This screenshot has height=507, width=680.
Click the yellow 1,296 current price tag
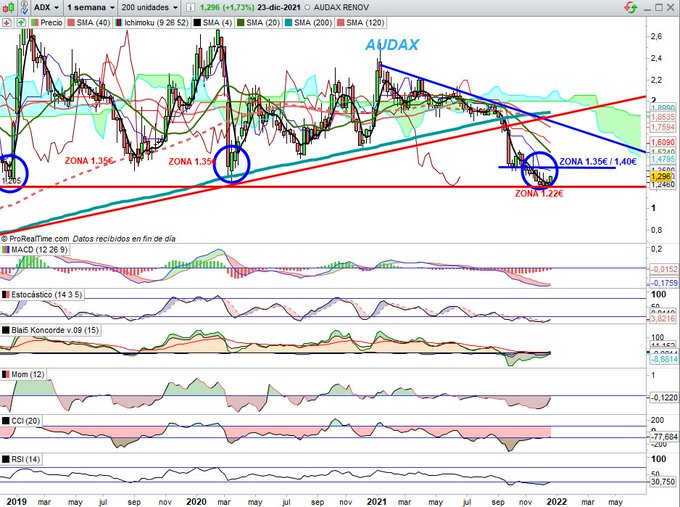(x=661, y=177)
